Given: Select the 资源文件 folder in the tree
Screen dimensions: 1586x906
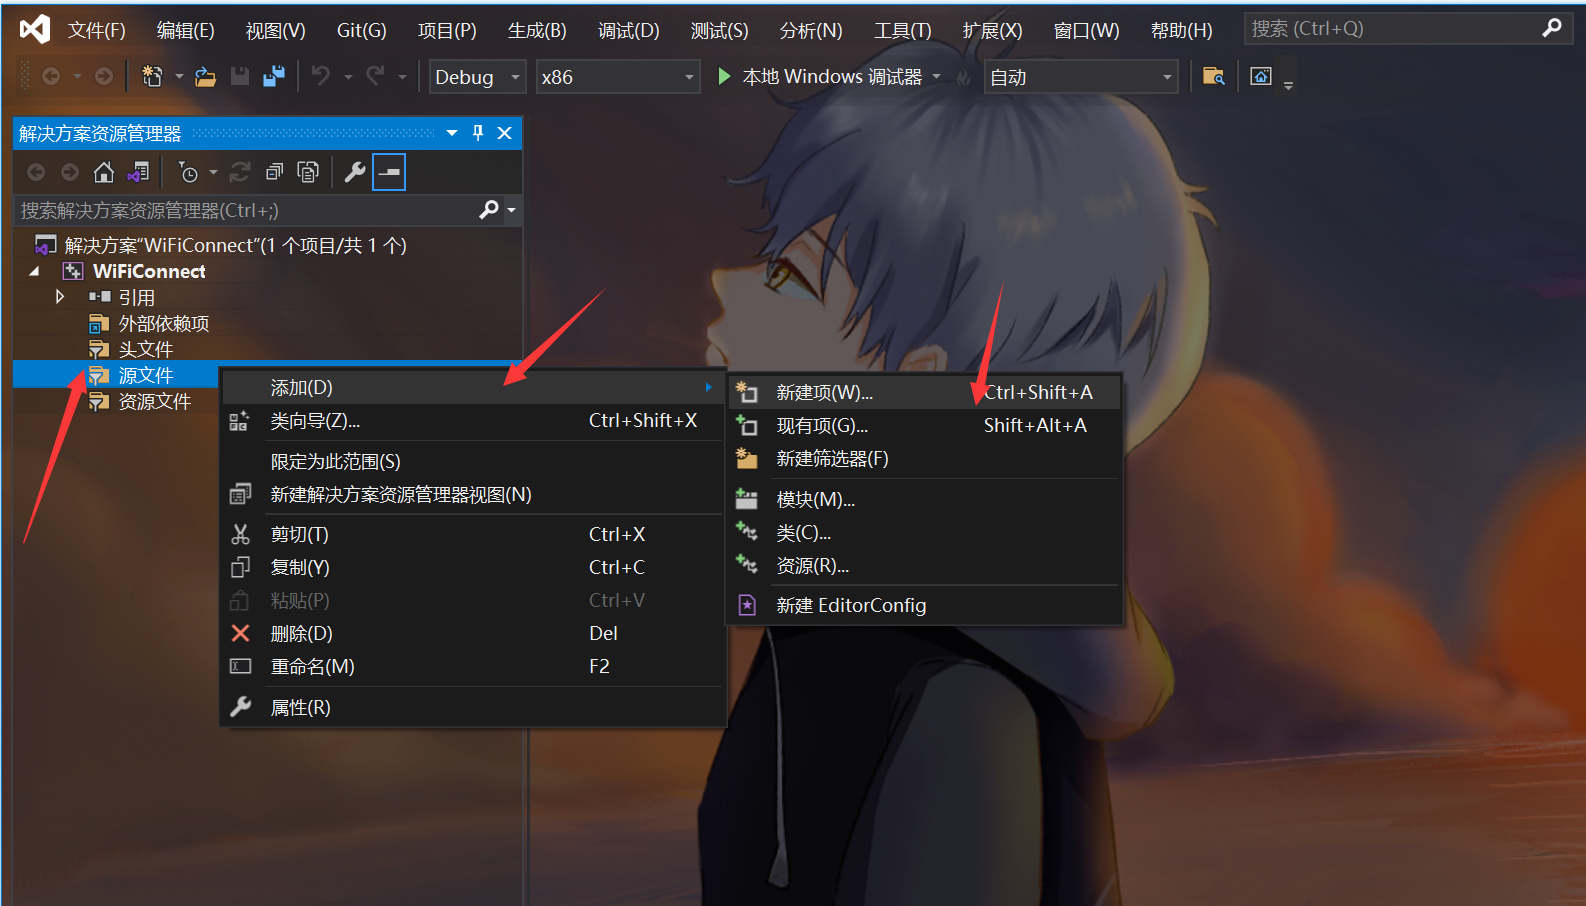Looking at the screenshot, I should [155, 401].
